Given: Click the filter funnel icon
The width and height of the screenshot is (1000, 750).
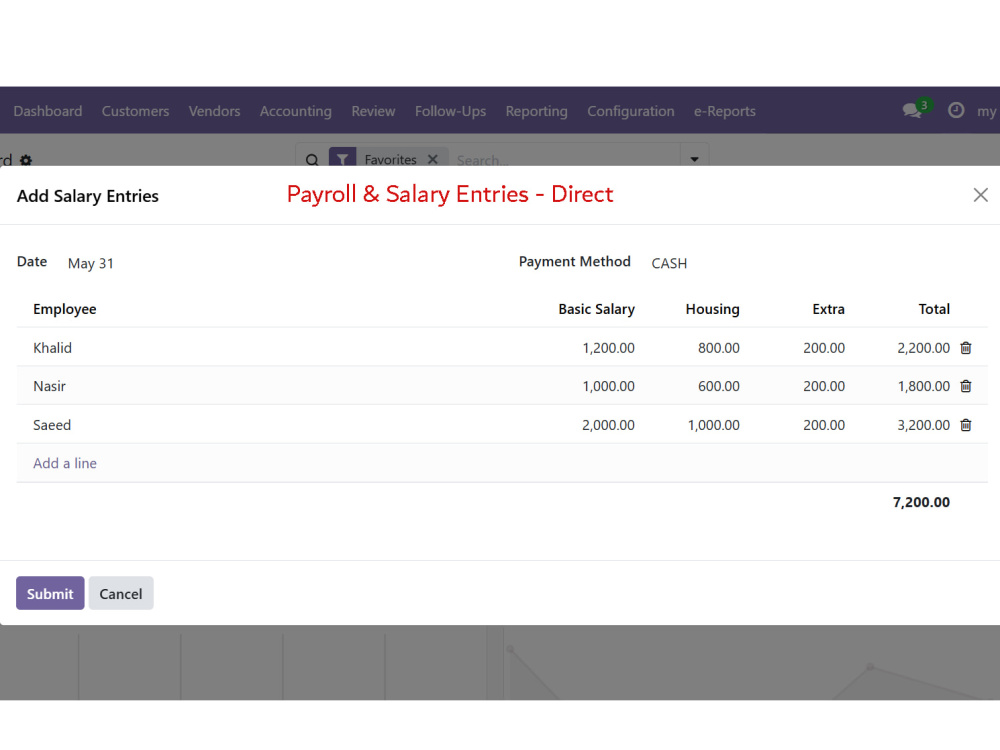Looking at the screenshot, I should (342, 158).
